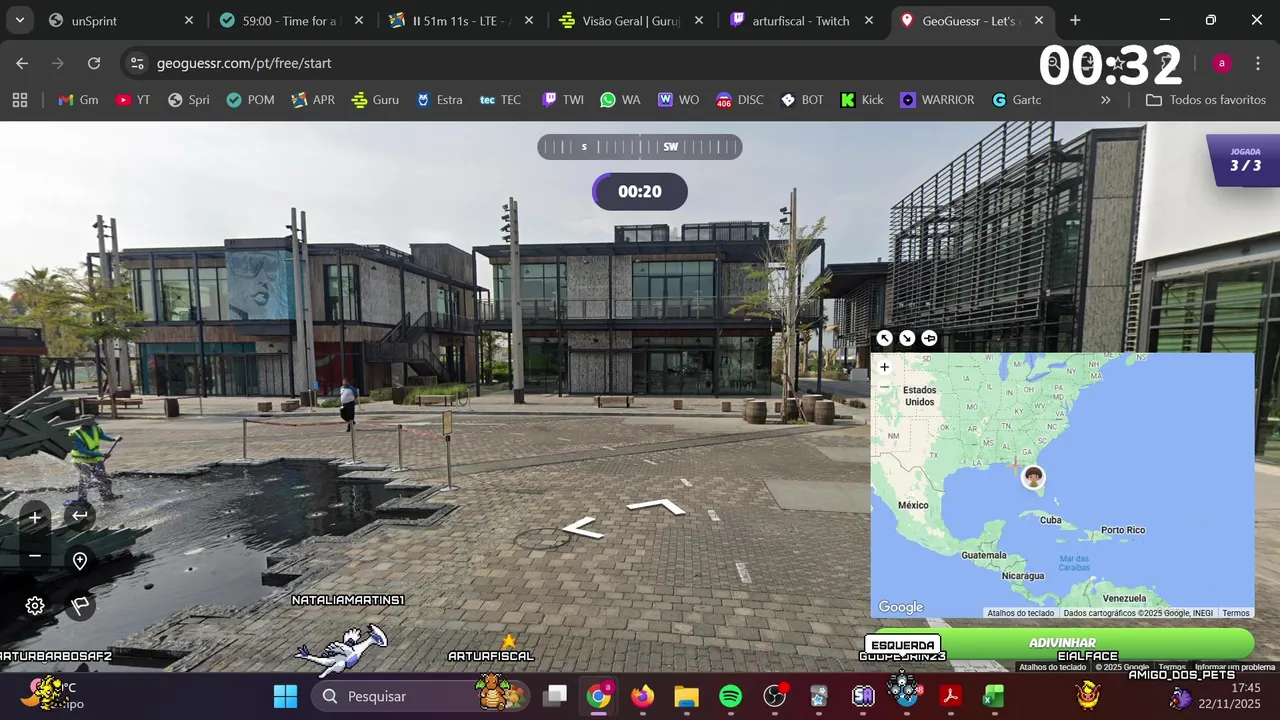The width and height of the screenshot is (1280, 720).
Task: Open GeoGuessr settings gear icon
Action: pyautogui.click(x=35, y=605)
